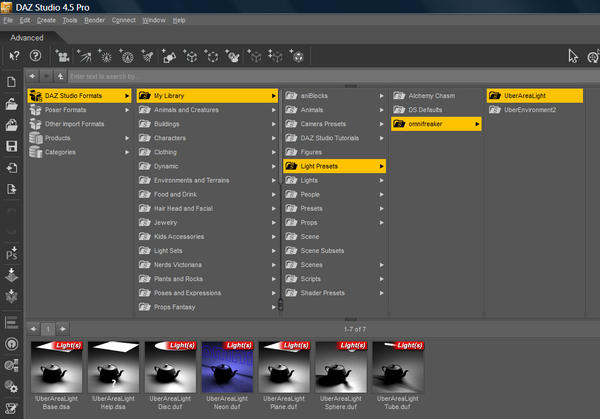Open the Alchemy Chasm folder
The width and height of the screenshot is (600, 419).
(436, 96)
